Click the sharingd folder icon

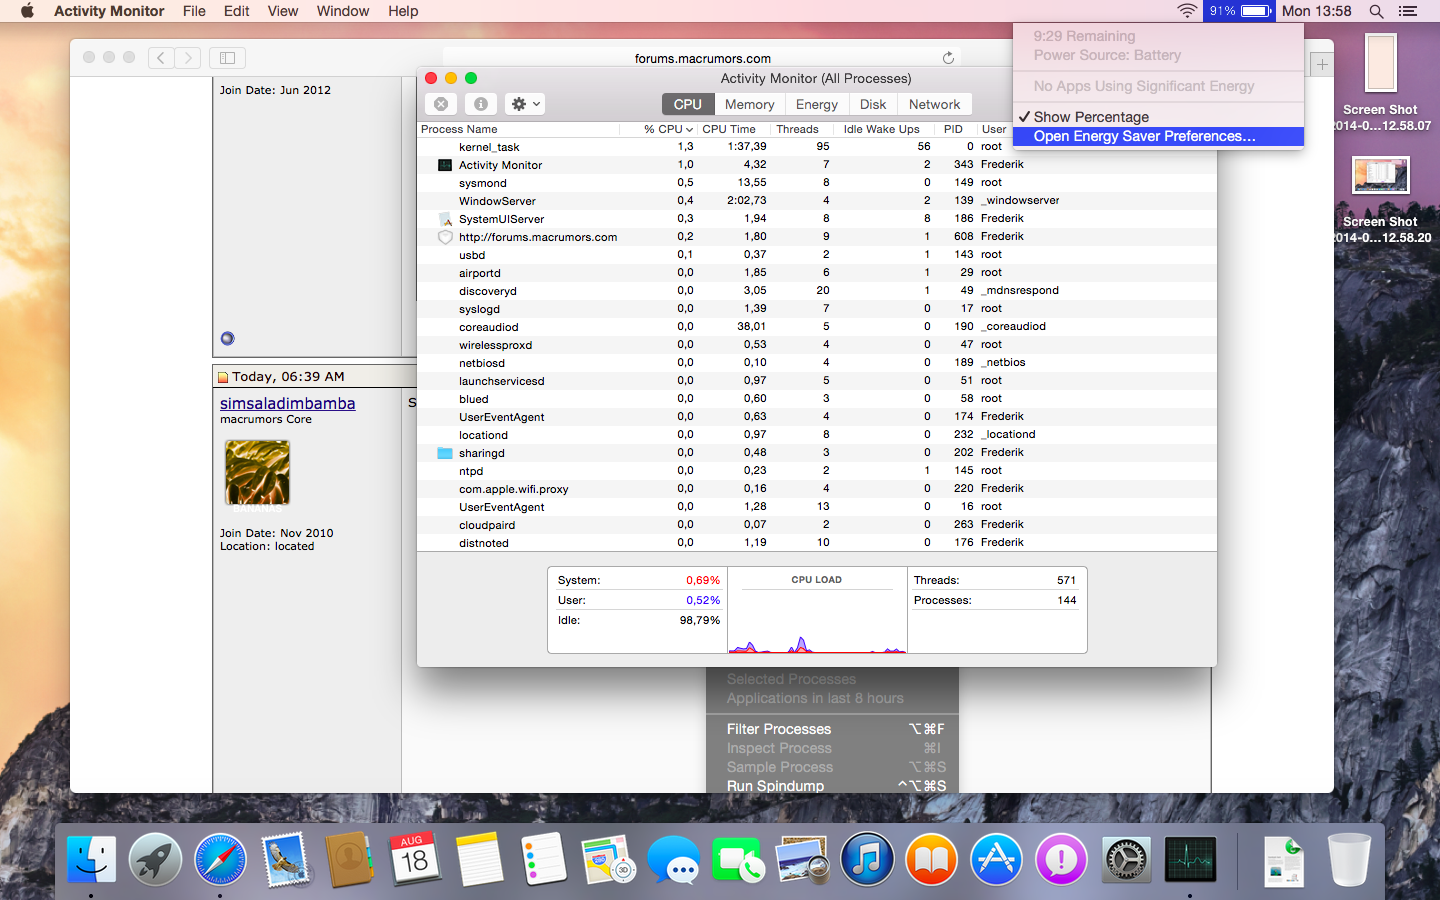point(445,453)
